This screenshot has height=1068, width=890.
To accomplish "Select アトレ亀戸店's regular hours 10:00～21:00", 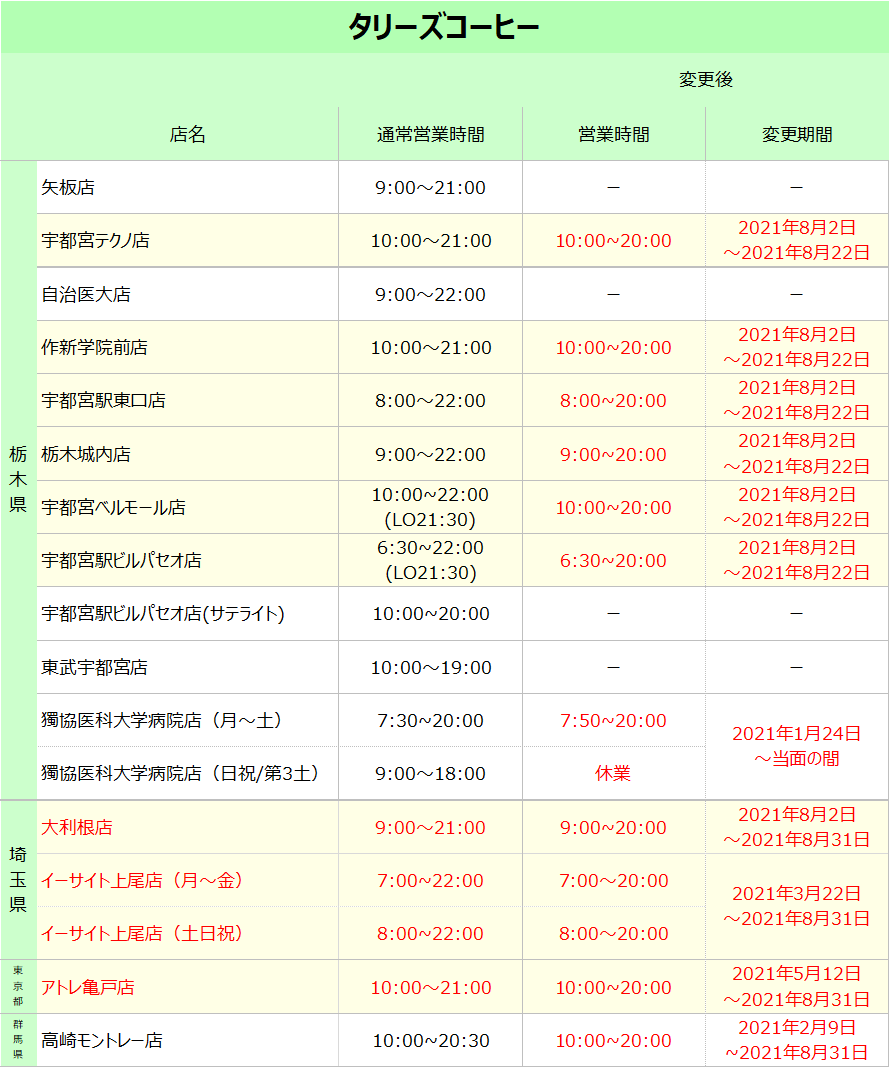I will click(430, 988).
